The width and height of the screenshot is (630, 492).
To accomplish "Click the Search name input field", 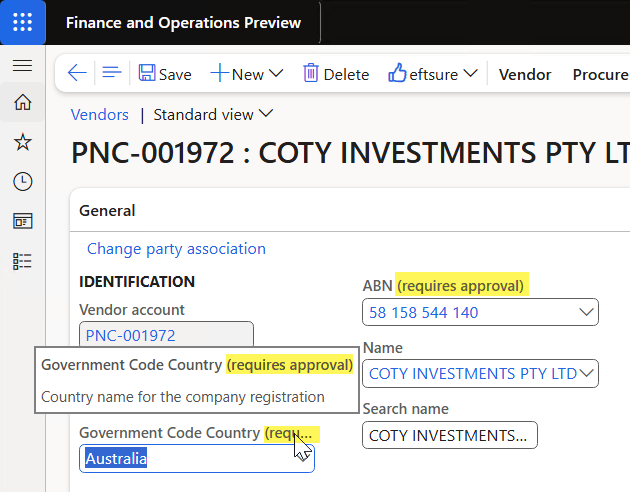I will coord(450,435).
